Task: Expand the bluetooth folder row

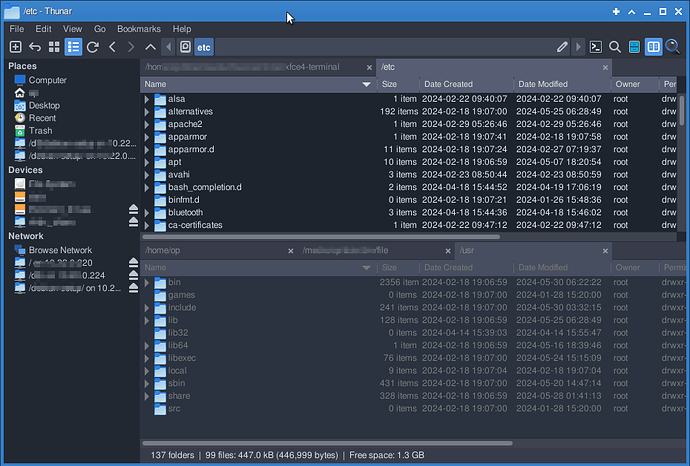Action: click(x=147, y=212)
